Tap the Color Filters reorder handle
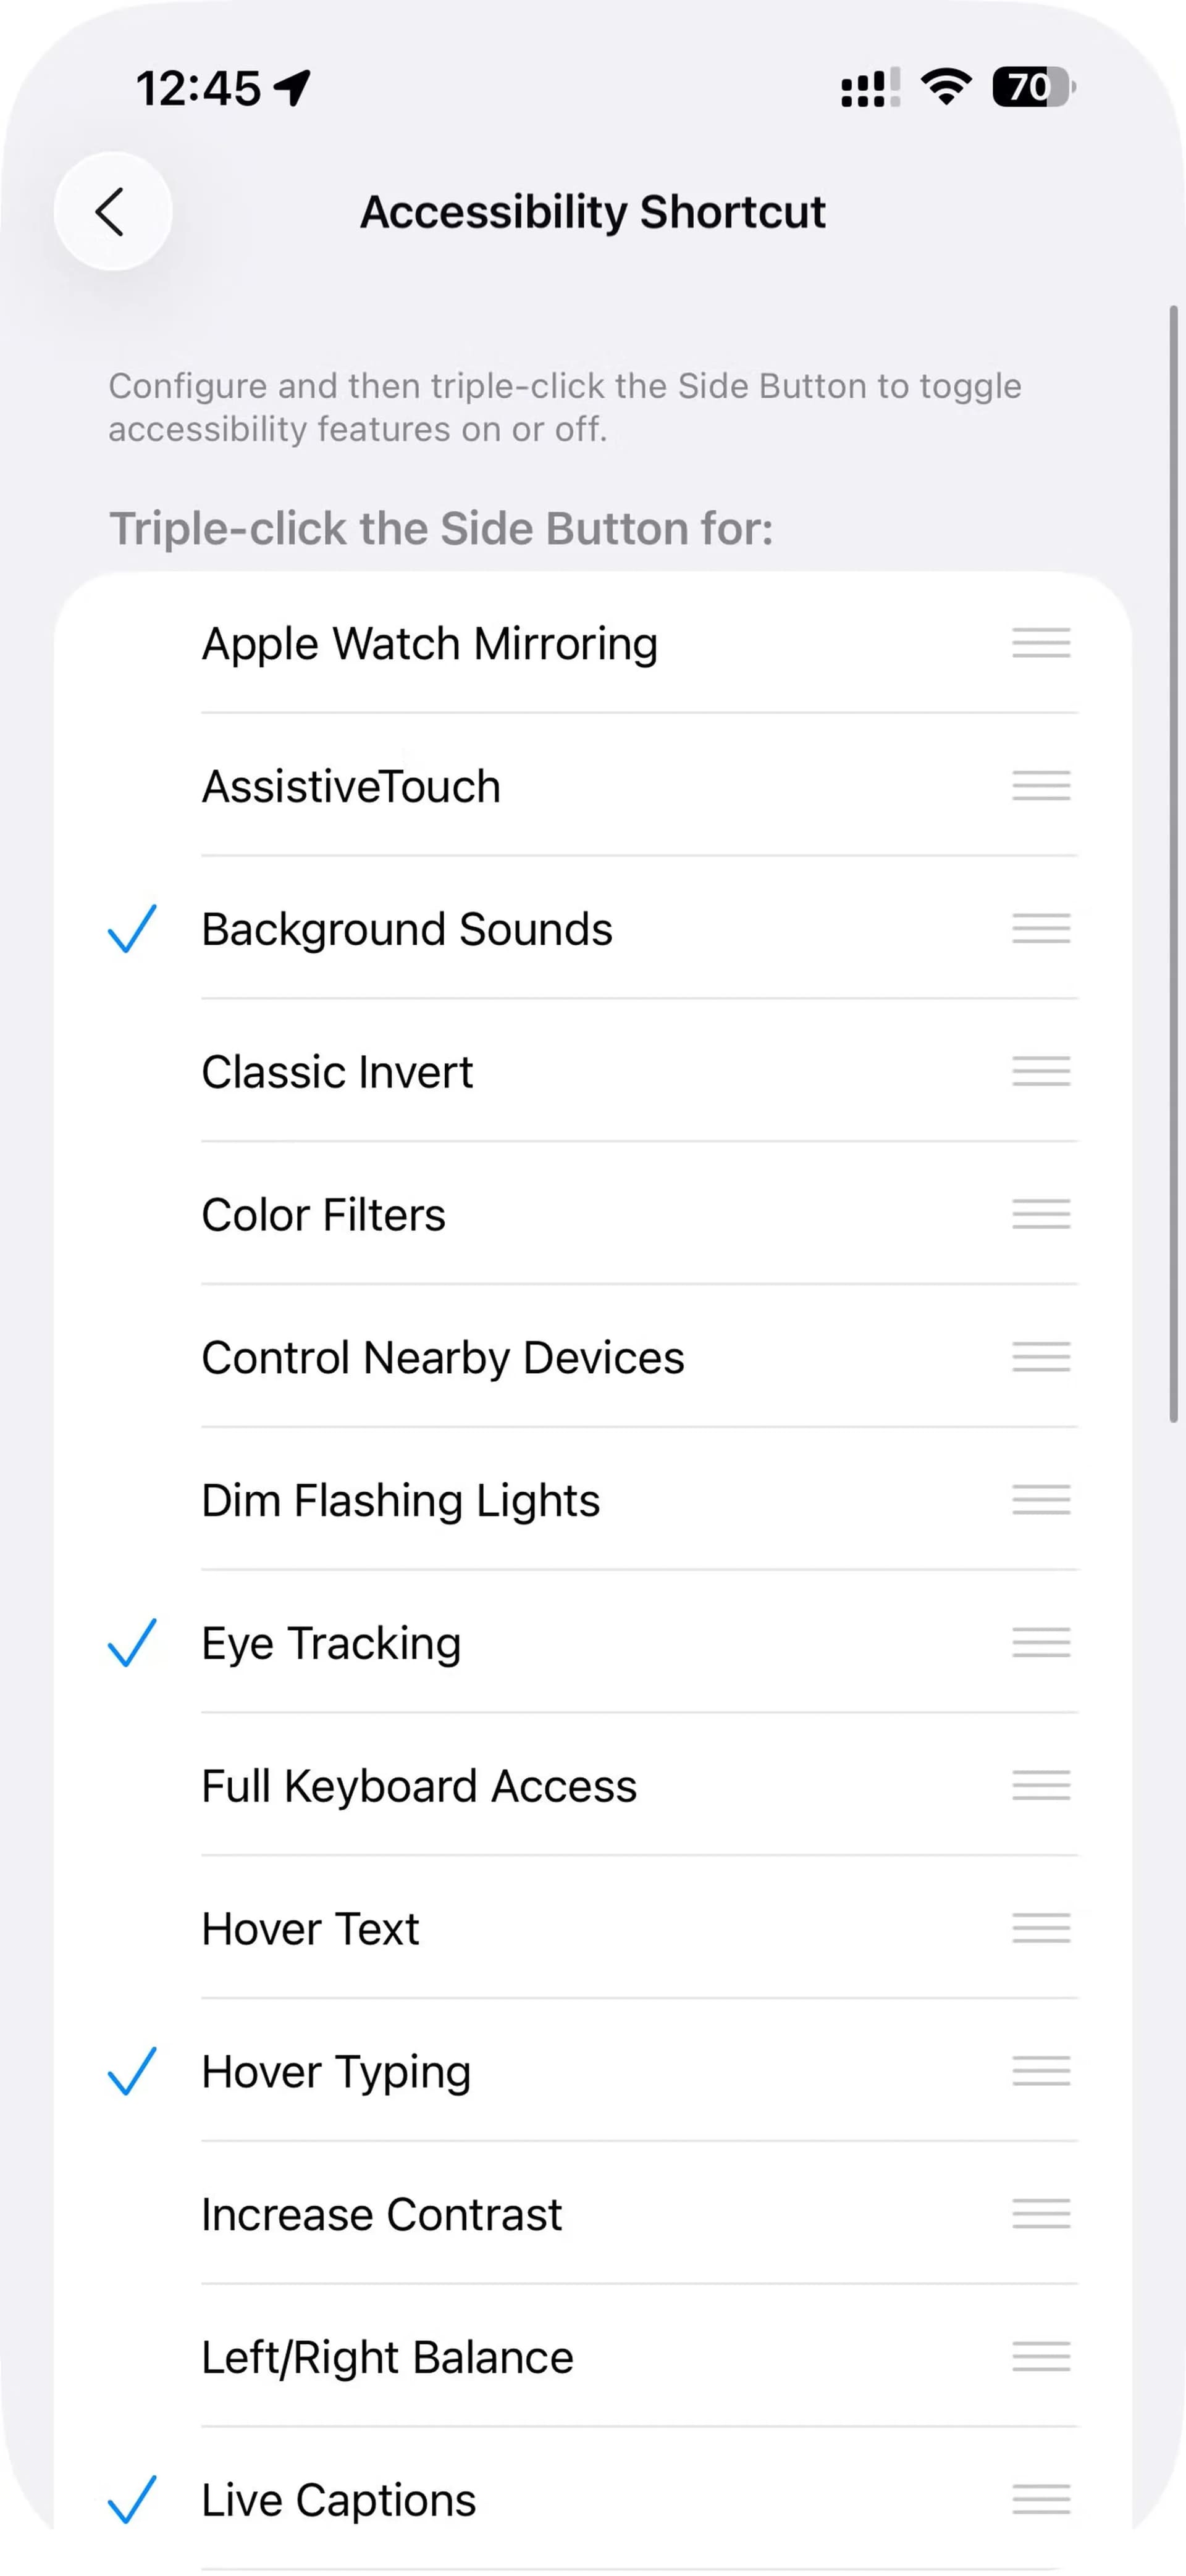Image resolution: width=1186 pixels, height=2576 pixels. 1040,1214
